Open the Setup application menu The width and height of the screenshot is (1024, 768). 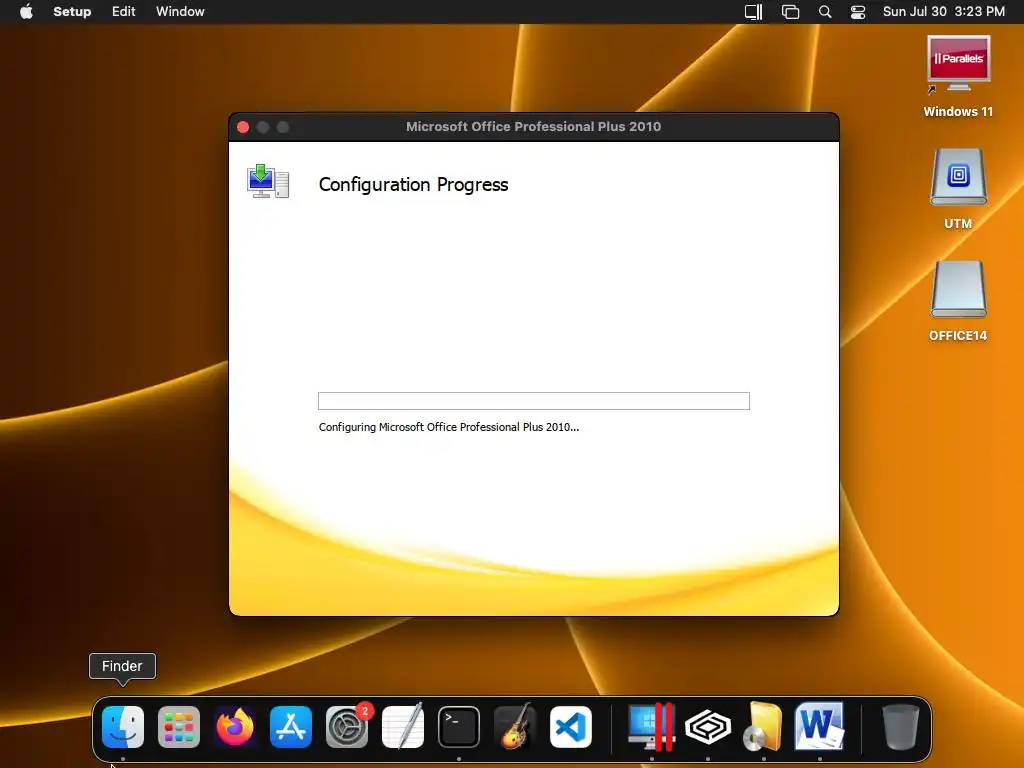click(x=72, y=12)
